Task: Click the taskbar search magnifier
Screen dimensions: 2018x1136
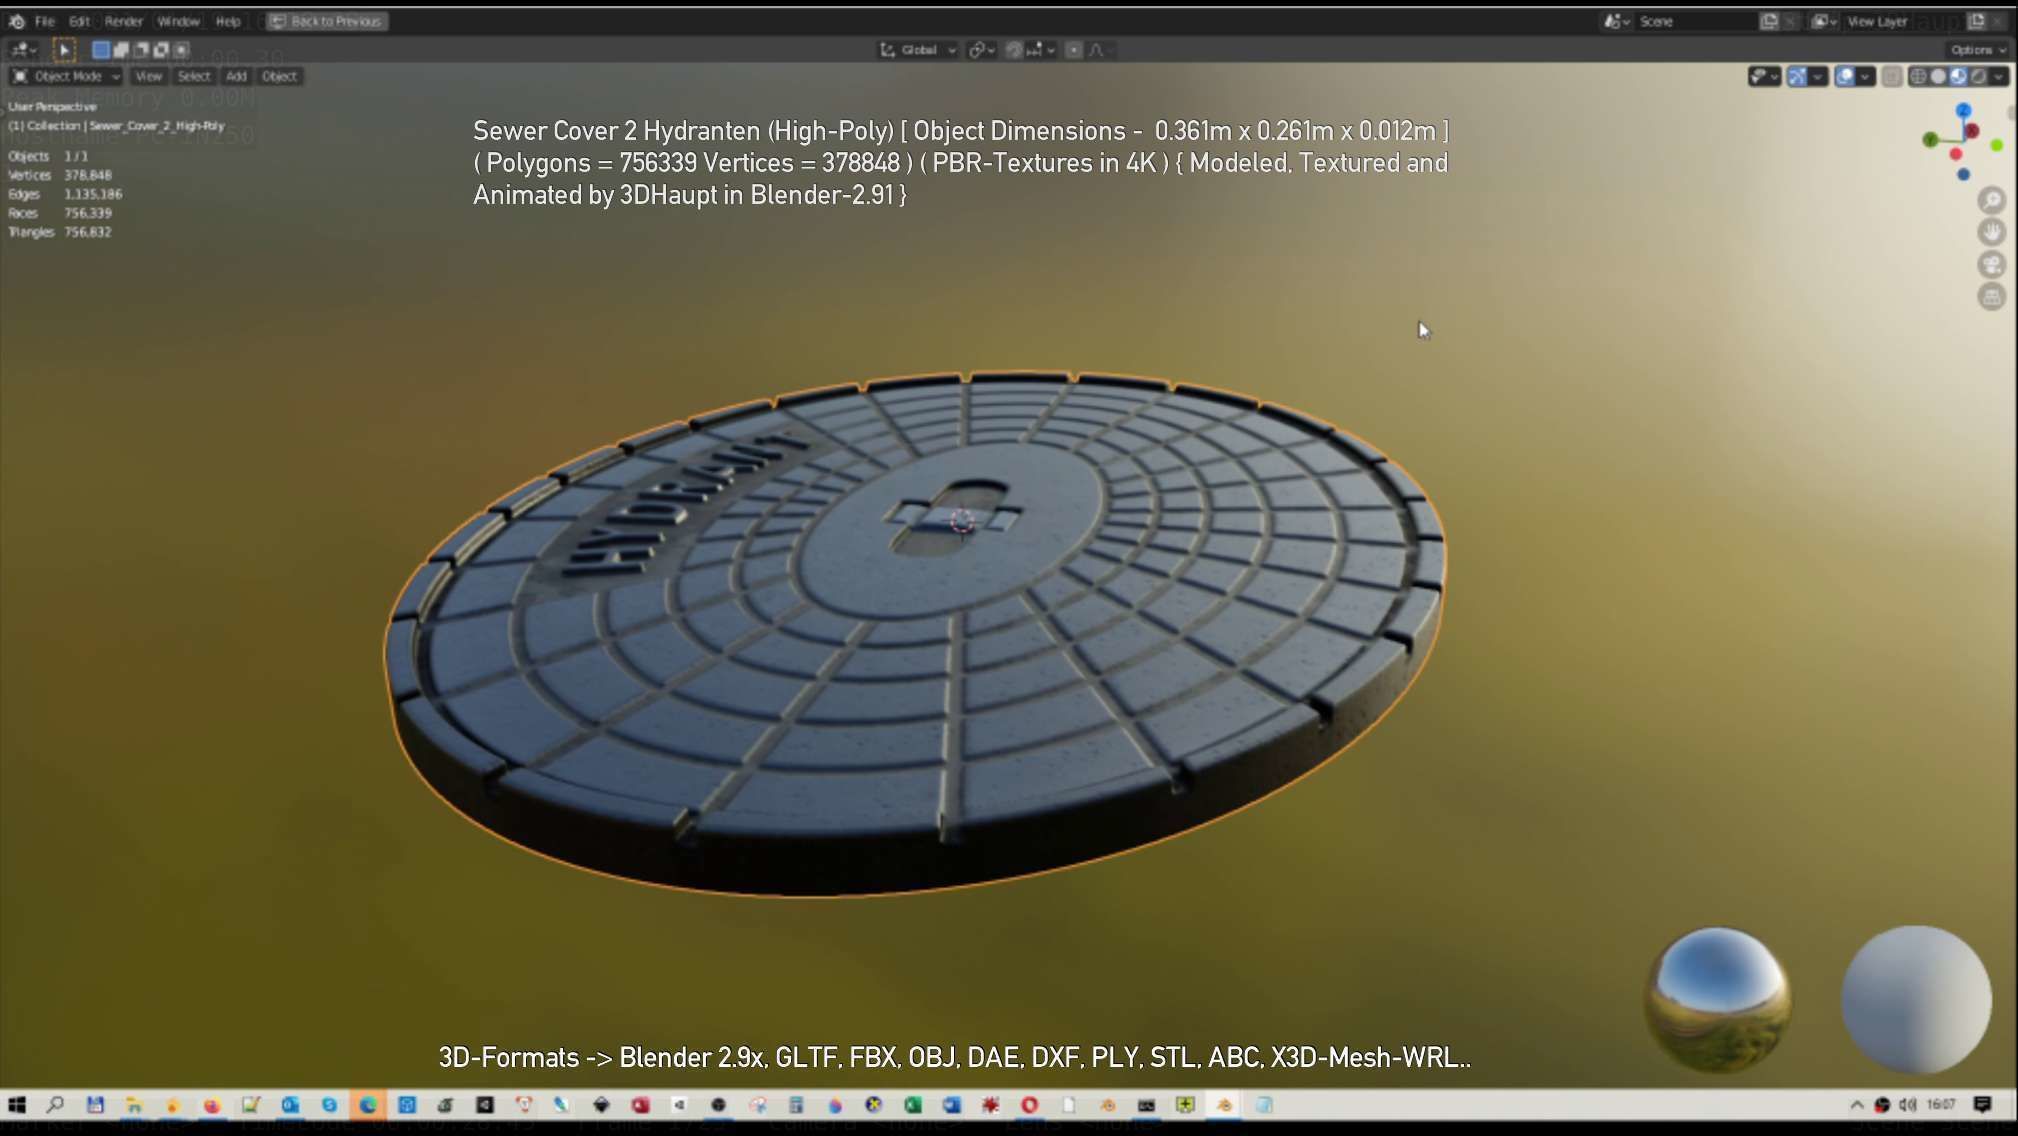Action: click(x=56, y=1105)
